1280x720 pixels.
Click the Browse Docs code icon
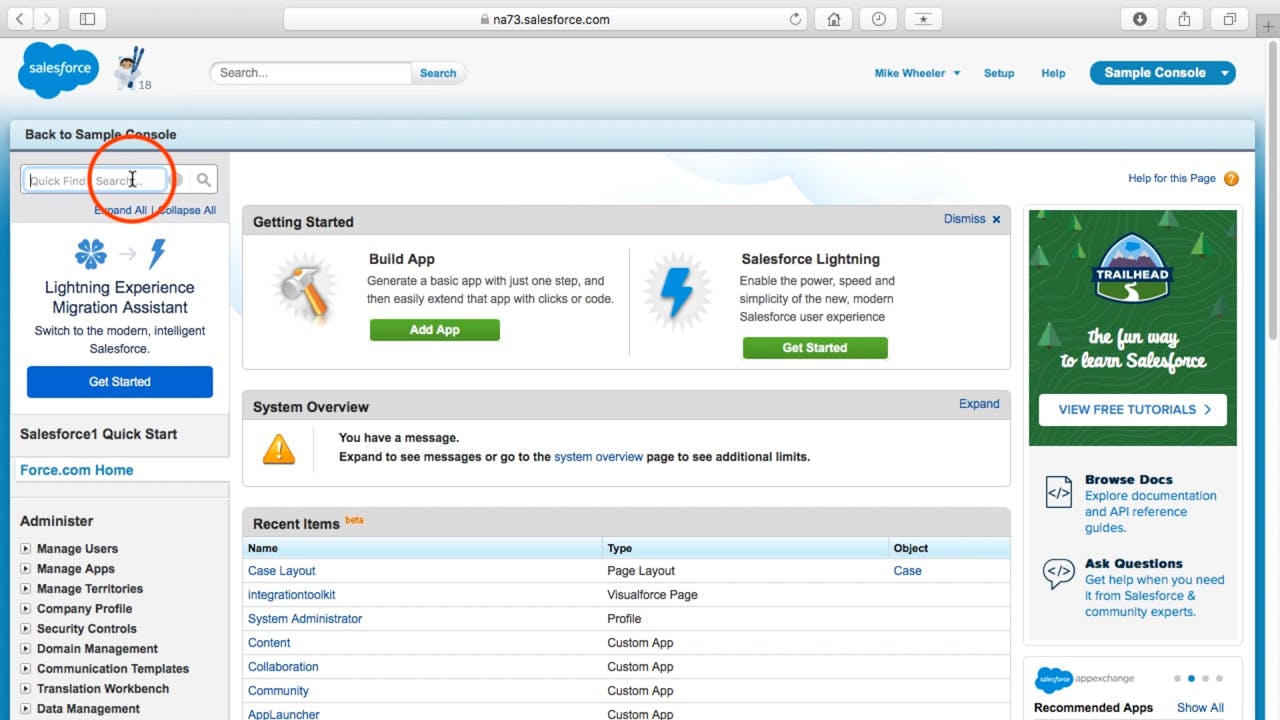pos(1058,492)
